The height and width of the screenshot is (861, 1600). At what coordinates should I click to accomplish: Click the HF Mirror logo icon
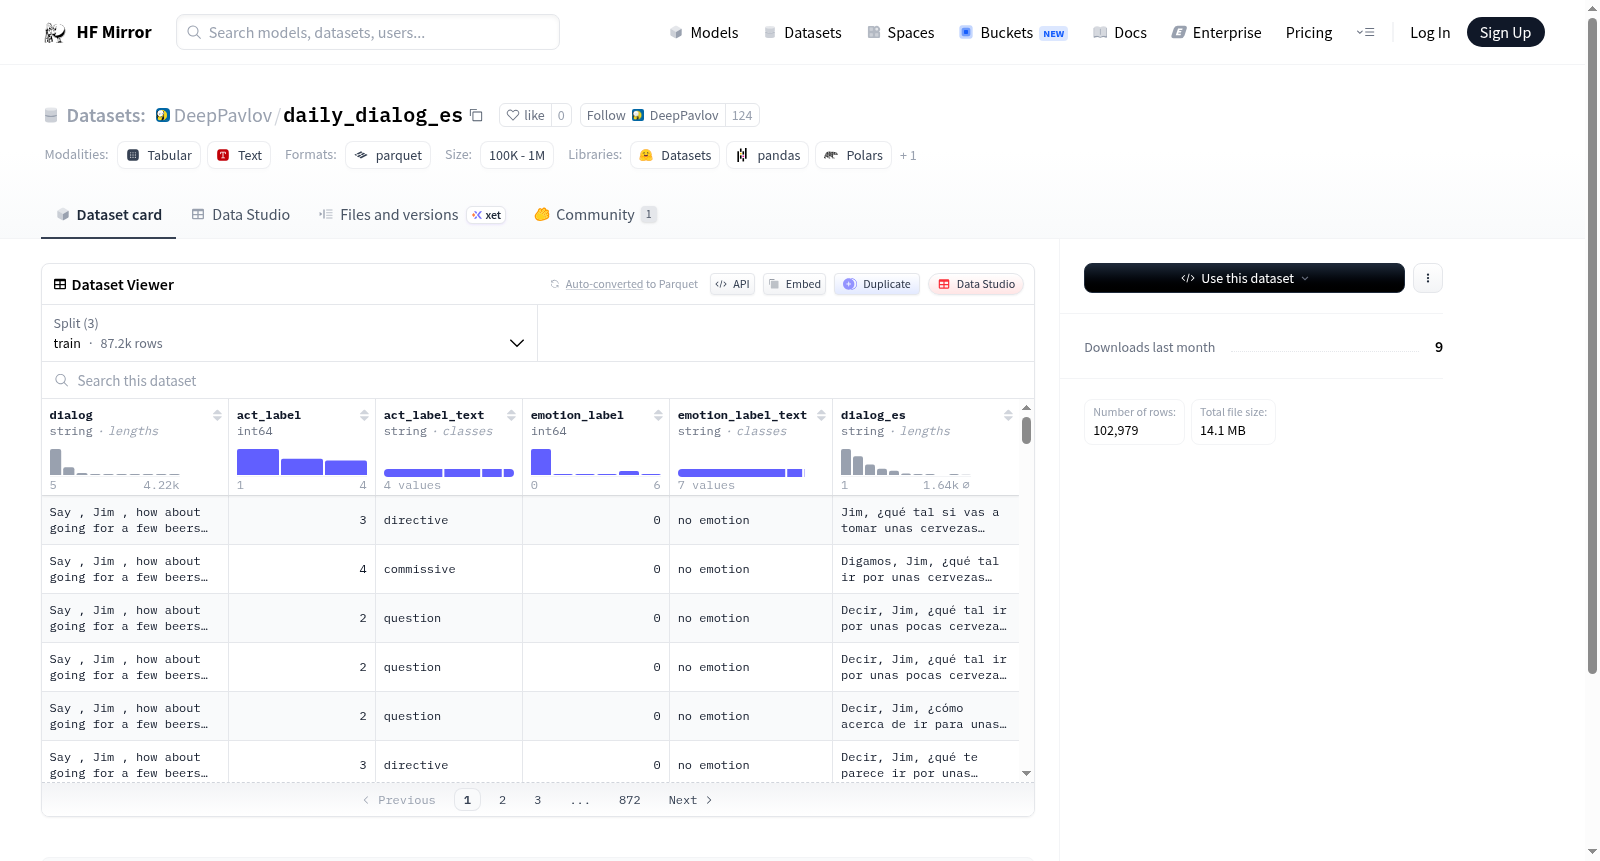[x=55, y=33]
